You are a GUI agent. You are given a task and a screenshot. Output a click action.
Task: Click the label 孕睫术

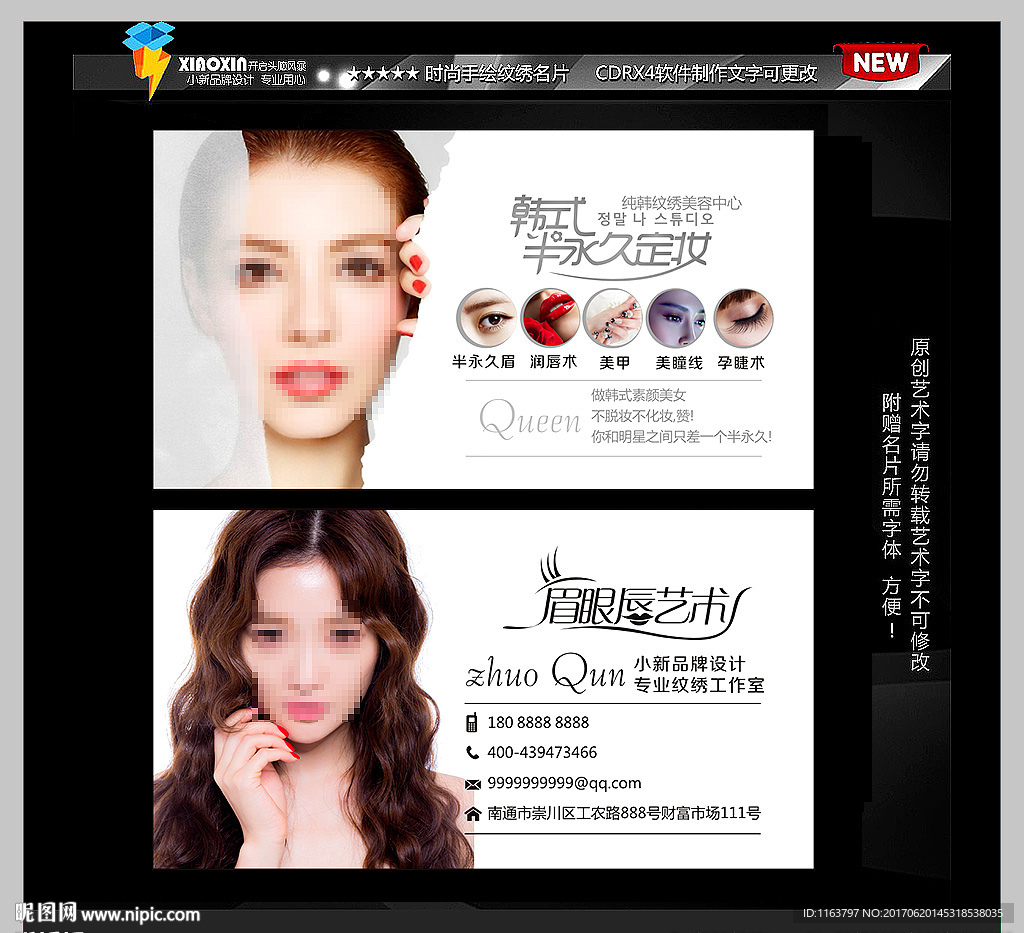pyautogui.click(x=741, y=362)
